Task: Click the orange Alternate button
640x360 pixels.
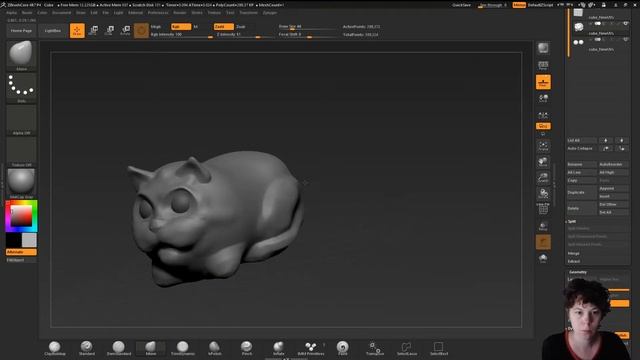Action: 21,252
